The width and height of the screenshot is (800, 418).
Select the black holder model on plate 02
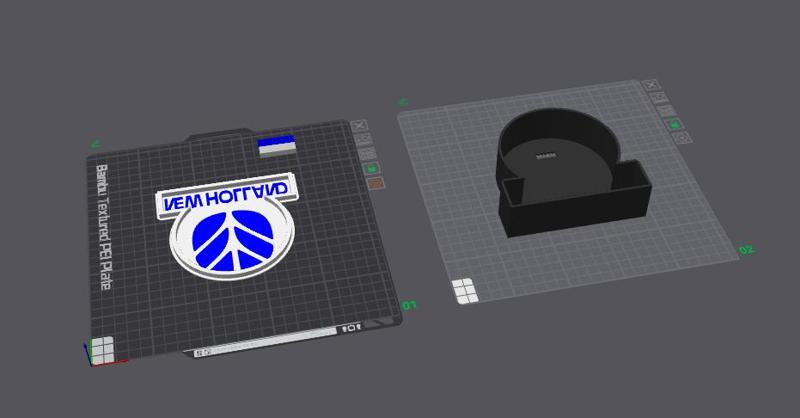tap(572, 171)
